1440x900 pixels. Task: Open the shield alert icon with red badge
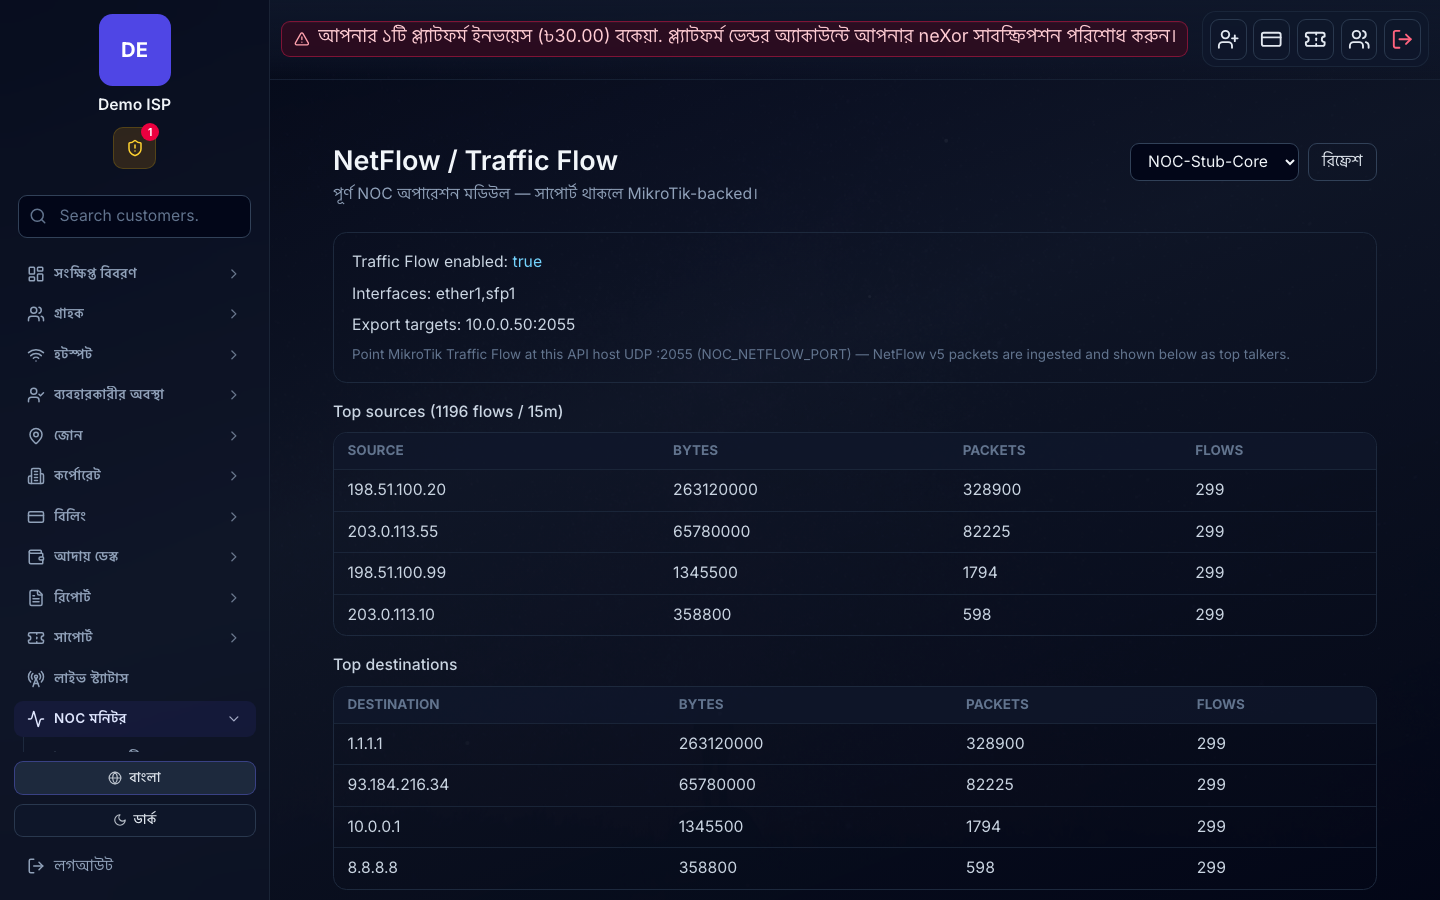[135, 148]
